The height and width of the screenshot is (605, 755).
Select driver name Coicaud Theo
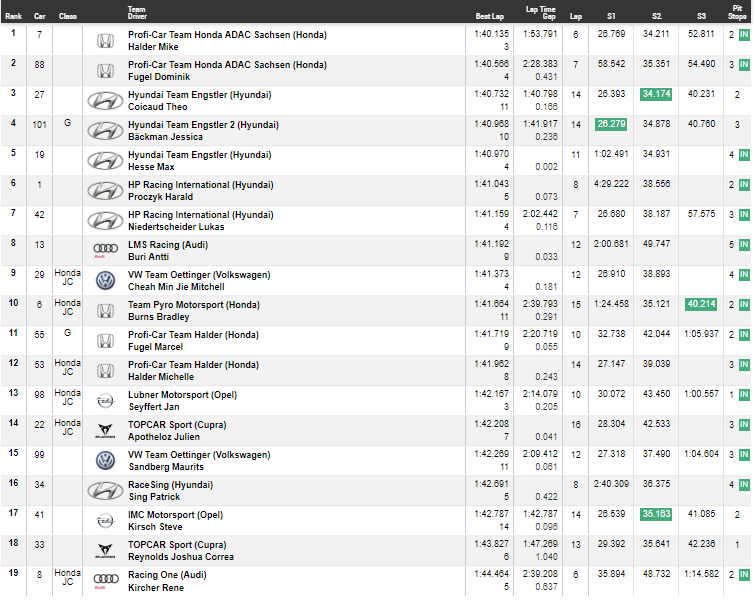point(157,107)
